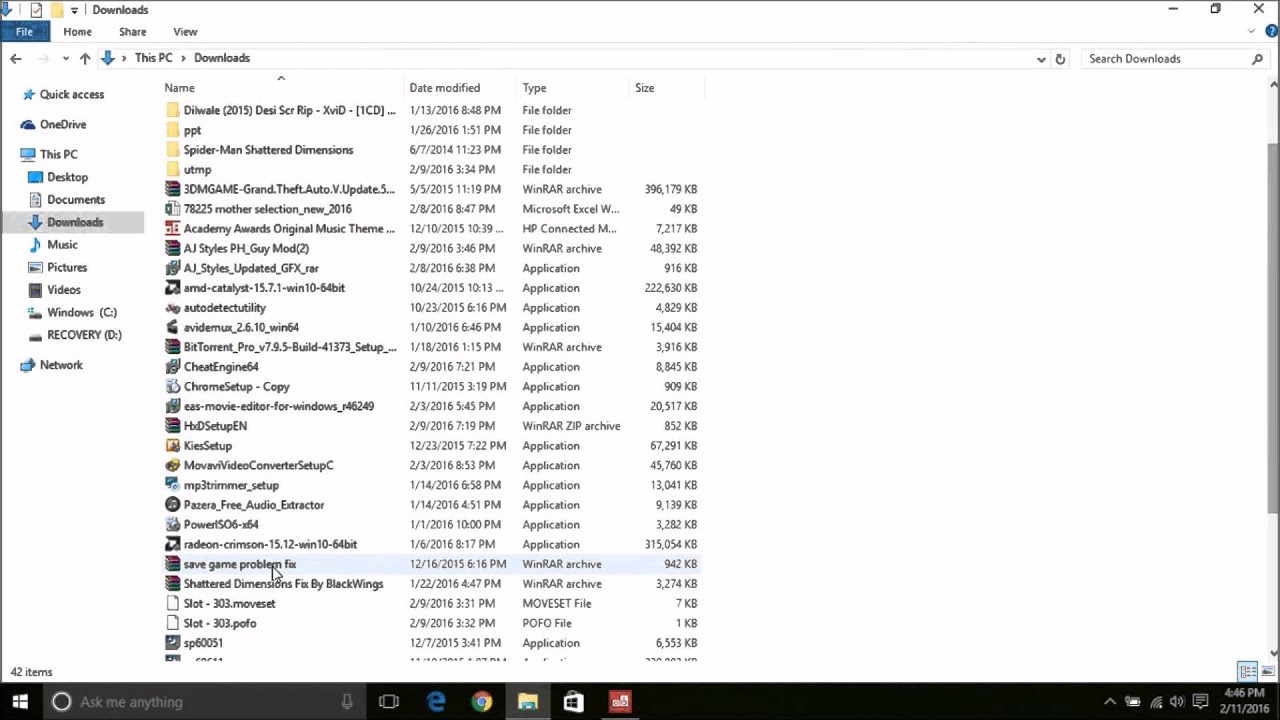Select Academy Awards Original Music file icon
1280x720 pixels.
click(173, 228)
